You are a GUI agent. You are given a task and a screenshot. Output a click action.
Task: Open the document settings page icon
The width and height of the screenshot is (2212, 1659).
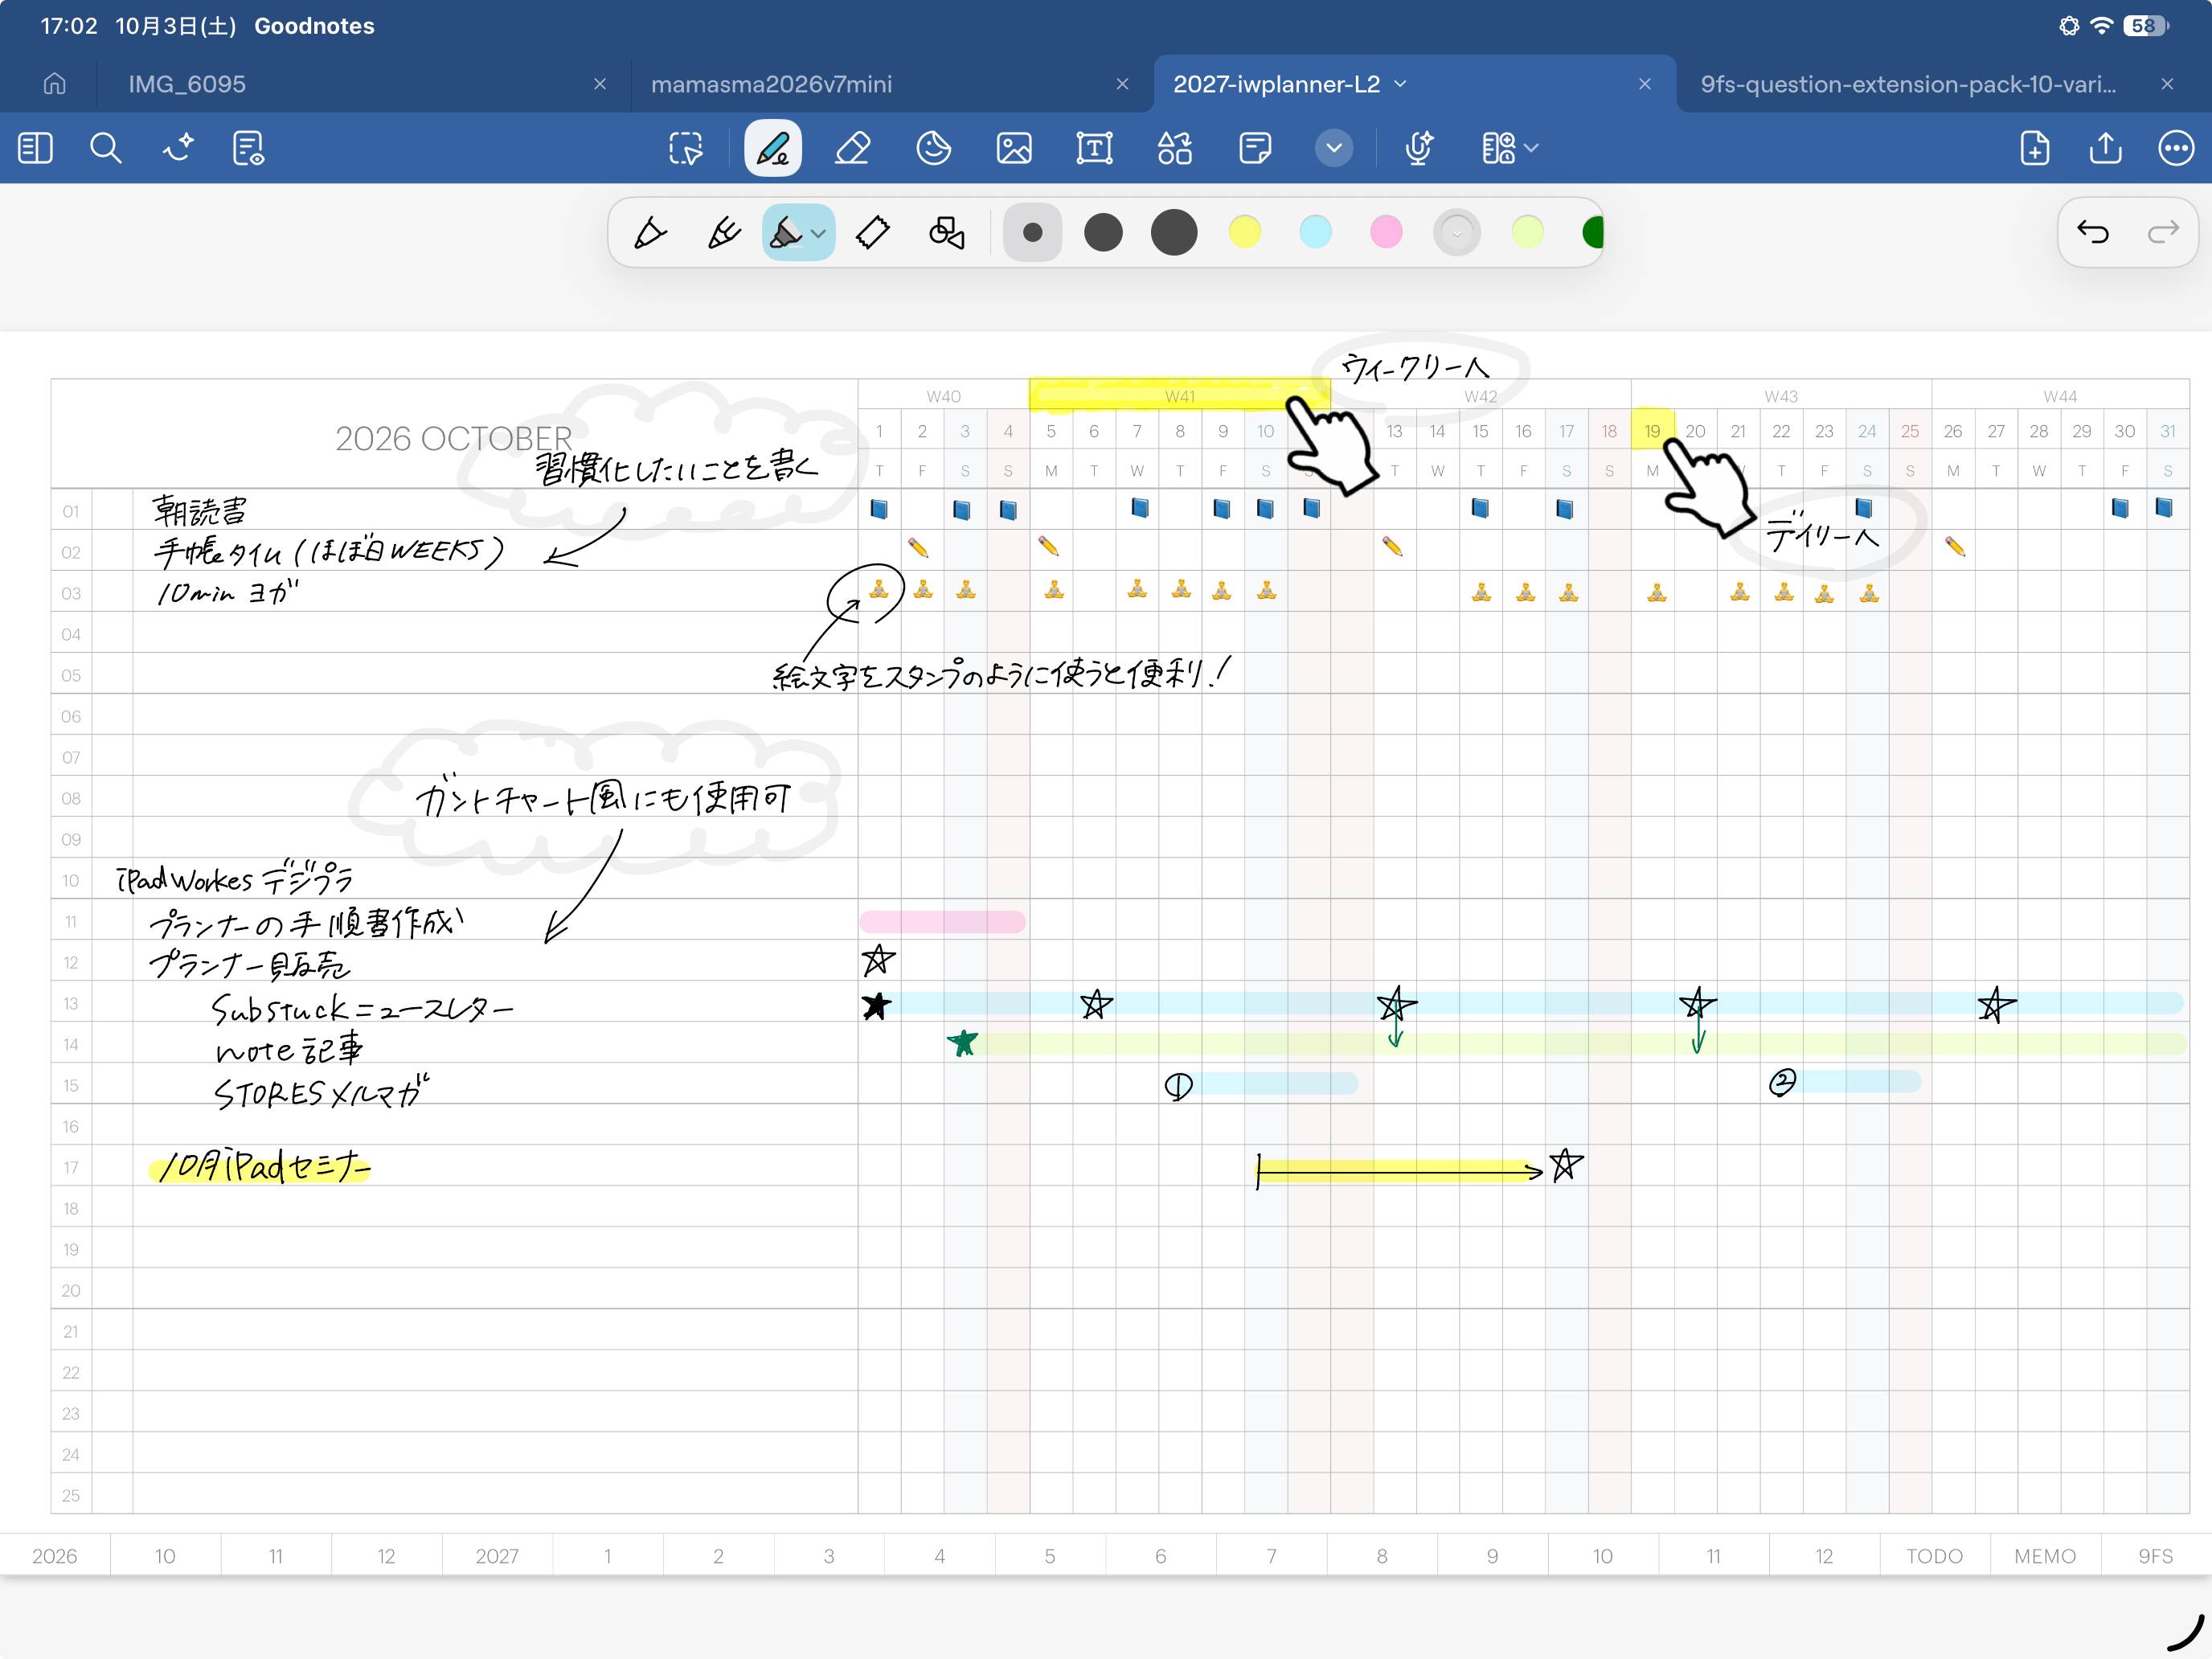pyautogui.click(x=248, y=148)
